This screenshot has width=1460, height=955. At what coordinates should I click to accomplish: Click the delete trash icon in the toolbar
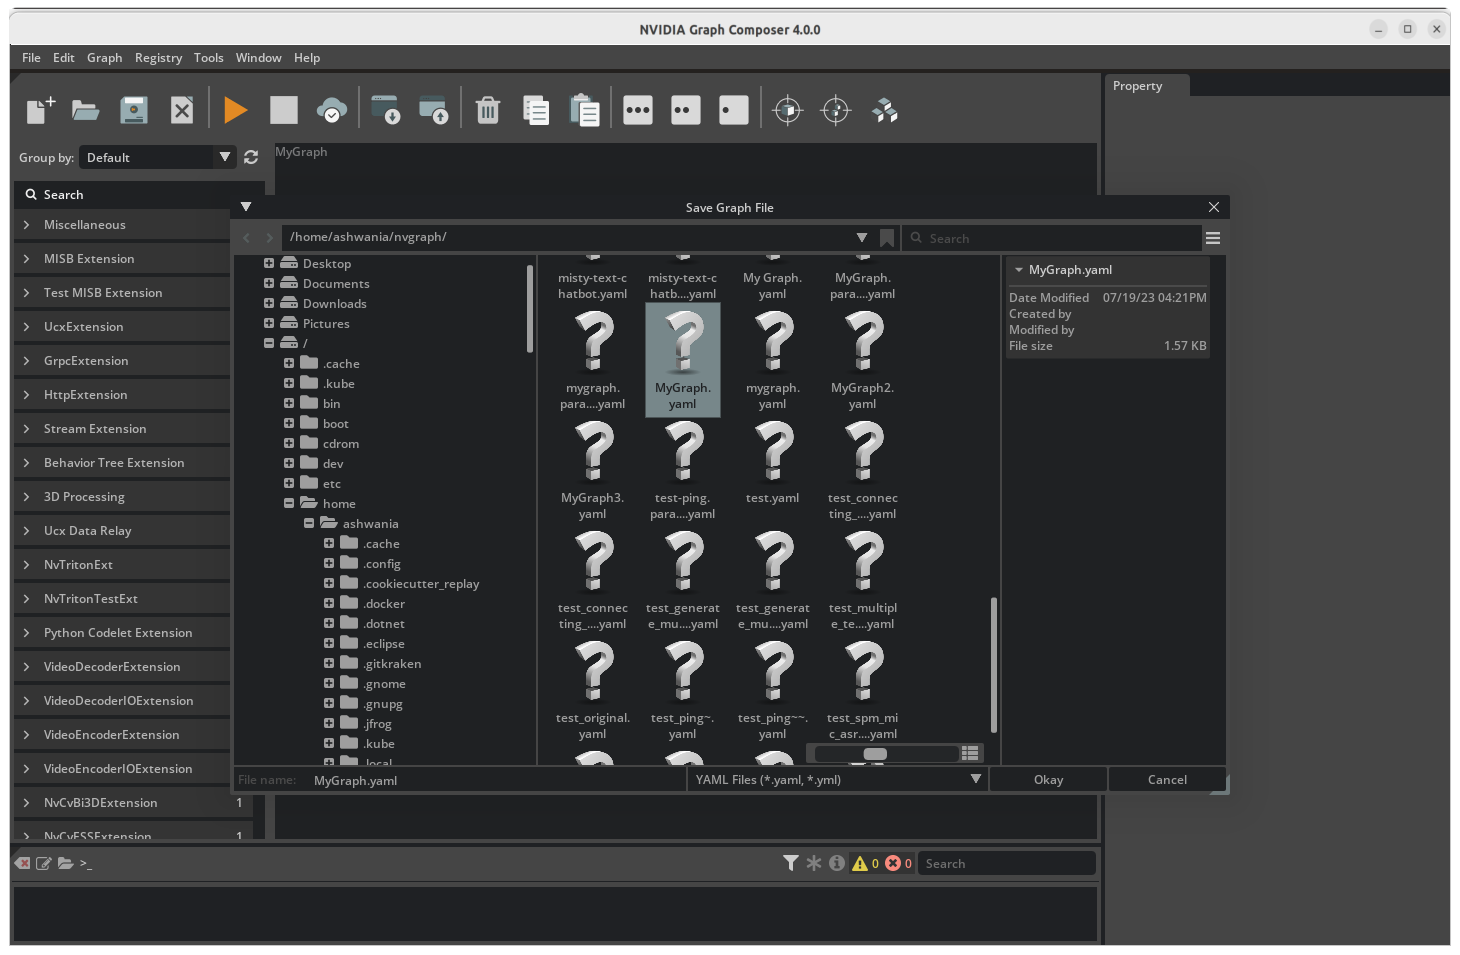click(x=487, y=109)
